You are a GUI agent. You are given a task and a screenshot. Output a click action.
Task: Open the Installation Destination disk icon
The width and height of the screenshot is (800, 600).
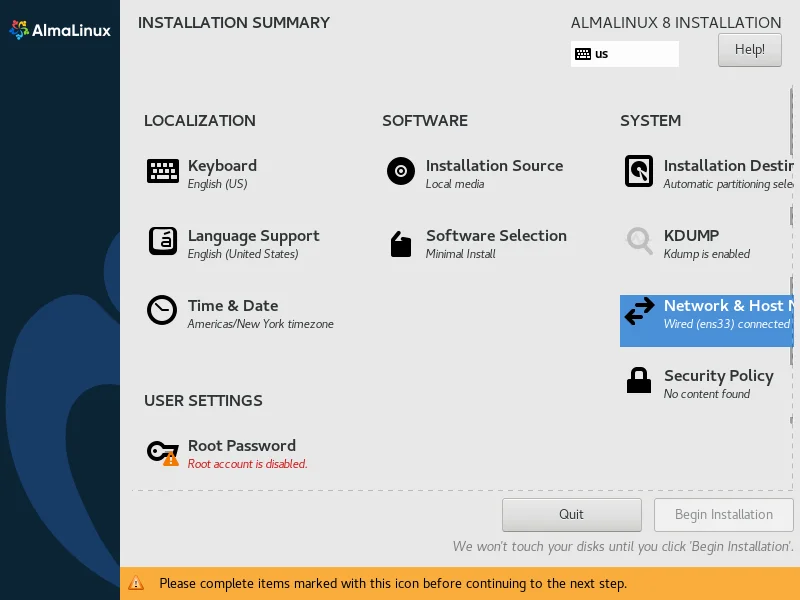[x=639, y=171]
